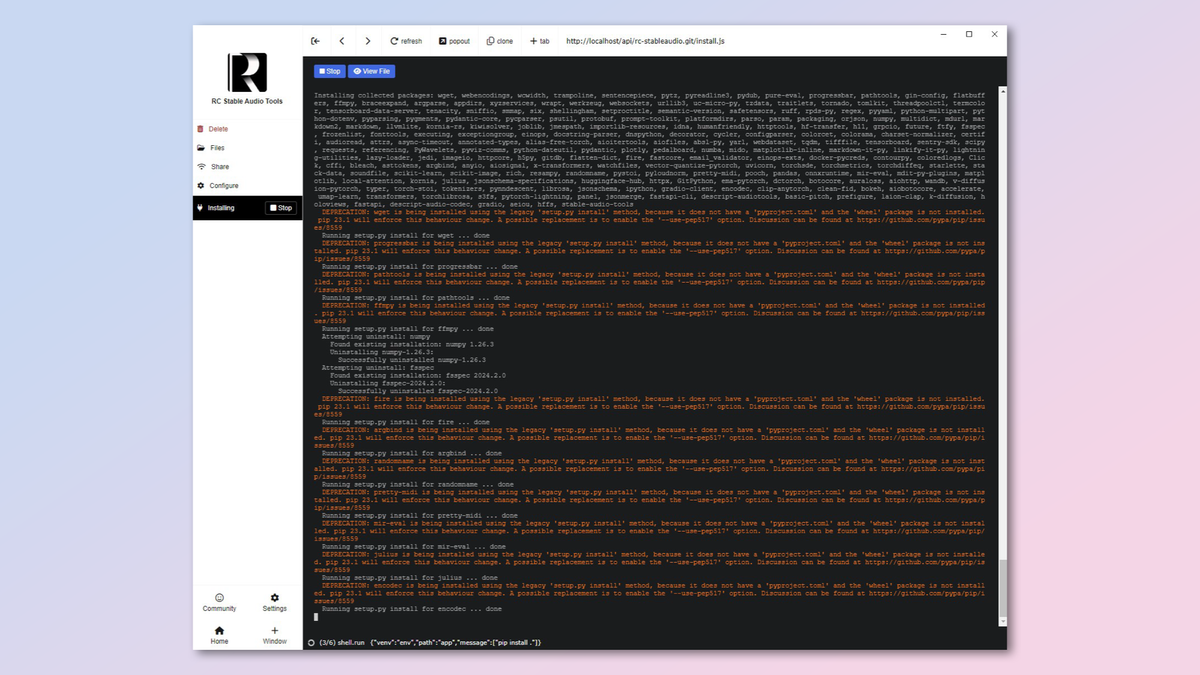Clone the current tab
This screenshot has width=1200, height=675.
pyautogui.click(x=499, y=41)
